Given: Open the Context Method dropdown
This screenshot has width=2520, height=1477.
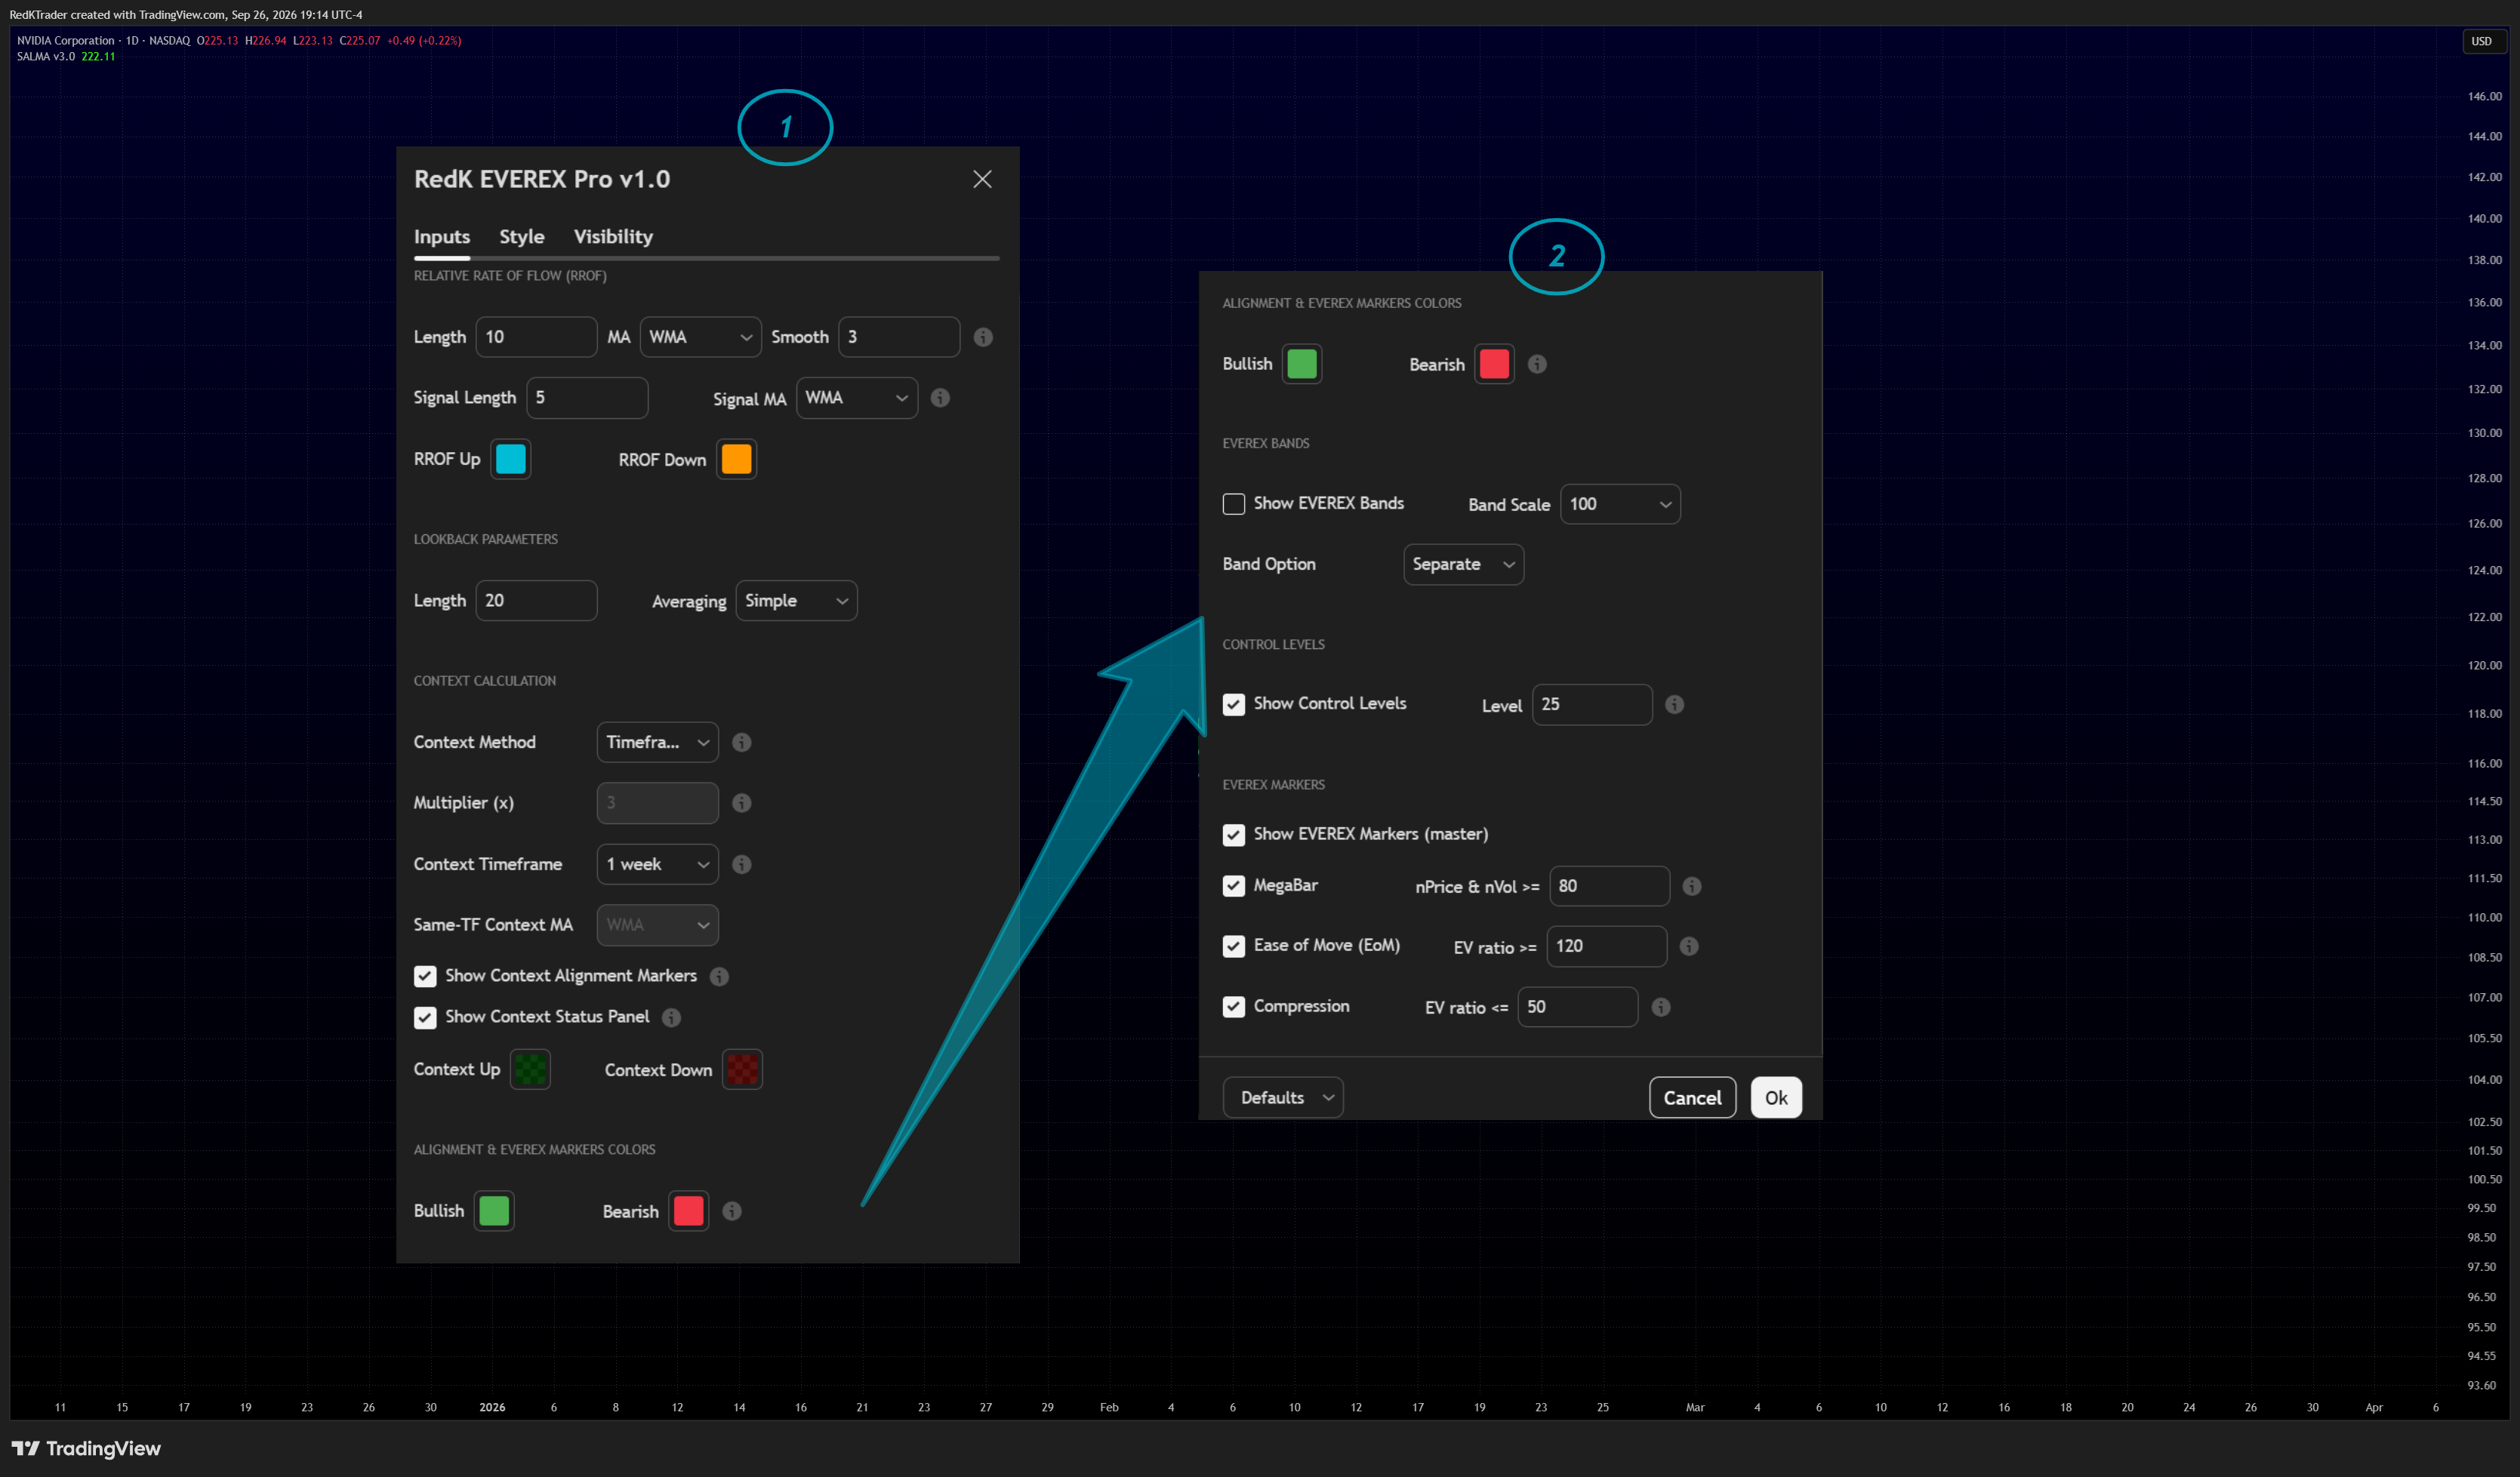Looking at the screenshot, I should 657,742.
